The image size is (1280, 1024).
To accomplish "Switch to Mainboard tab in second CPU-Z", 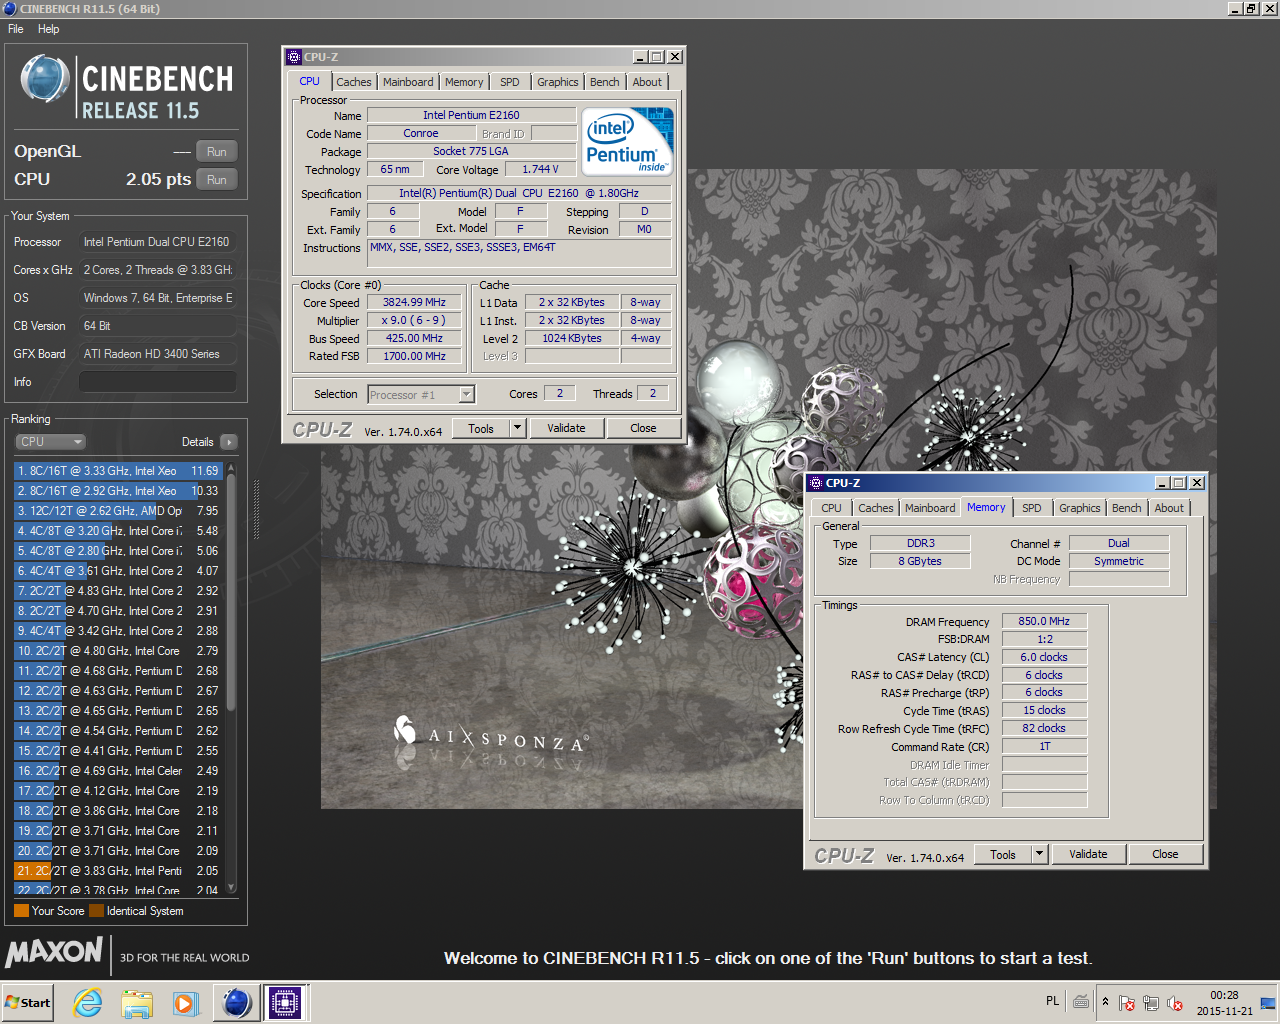I will 930,508.
